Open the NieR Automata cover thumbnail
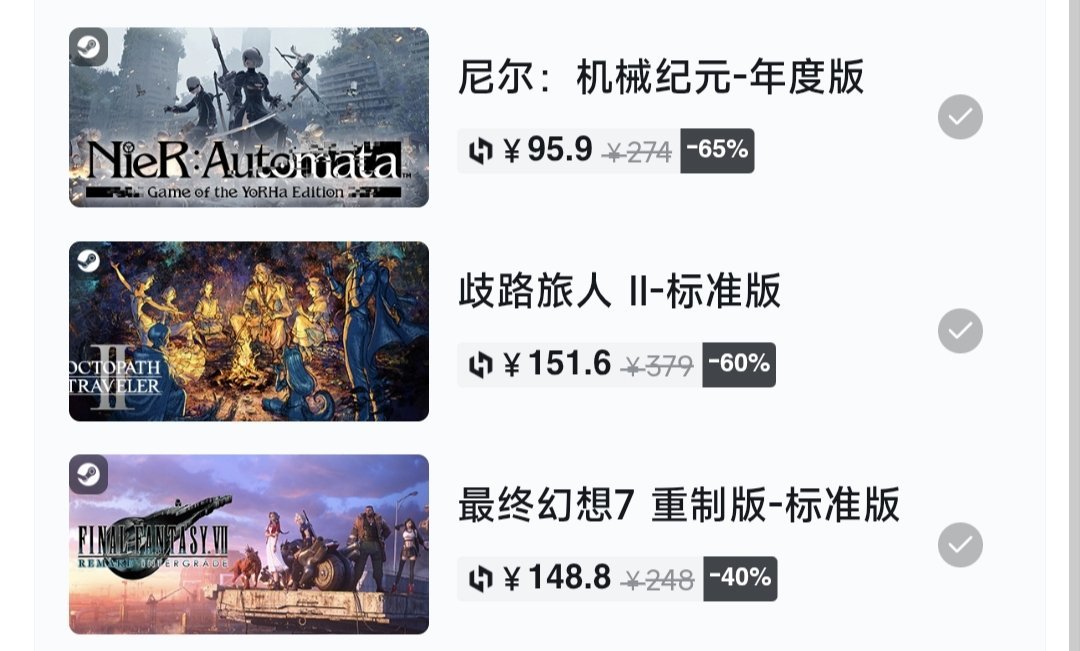 click(x=249, y=117)
